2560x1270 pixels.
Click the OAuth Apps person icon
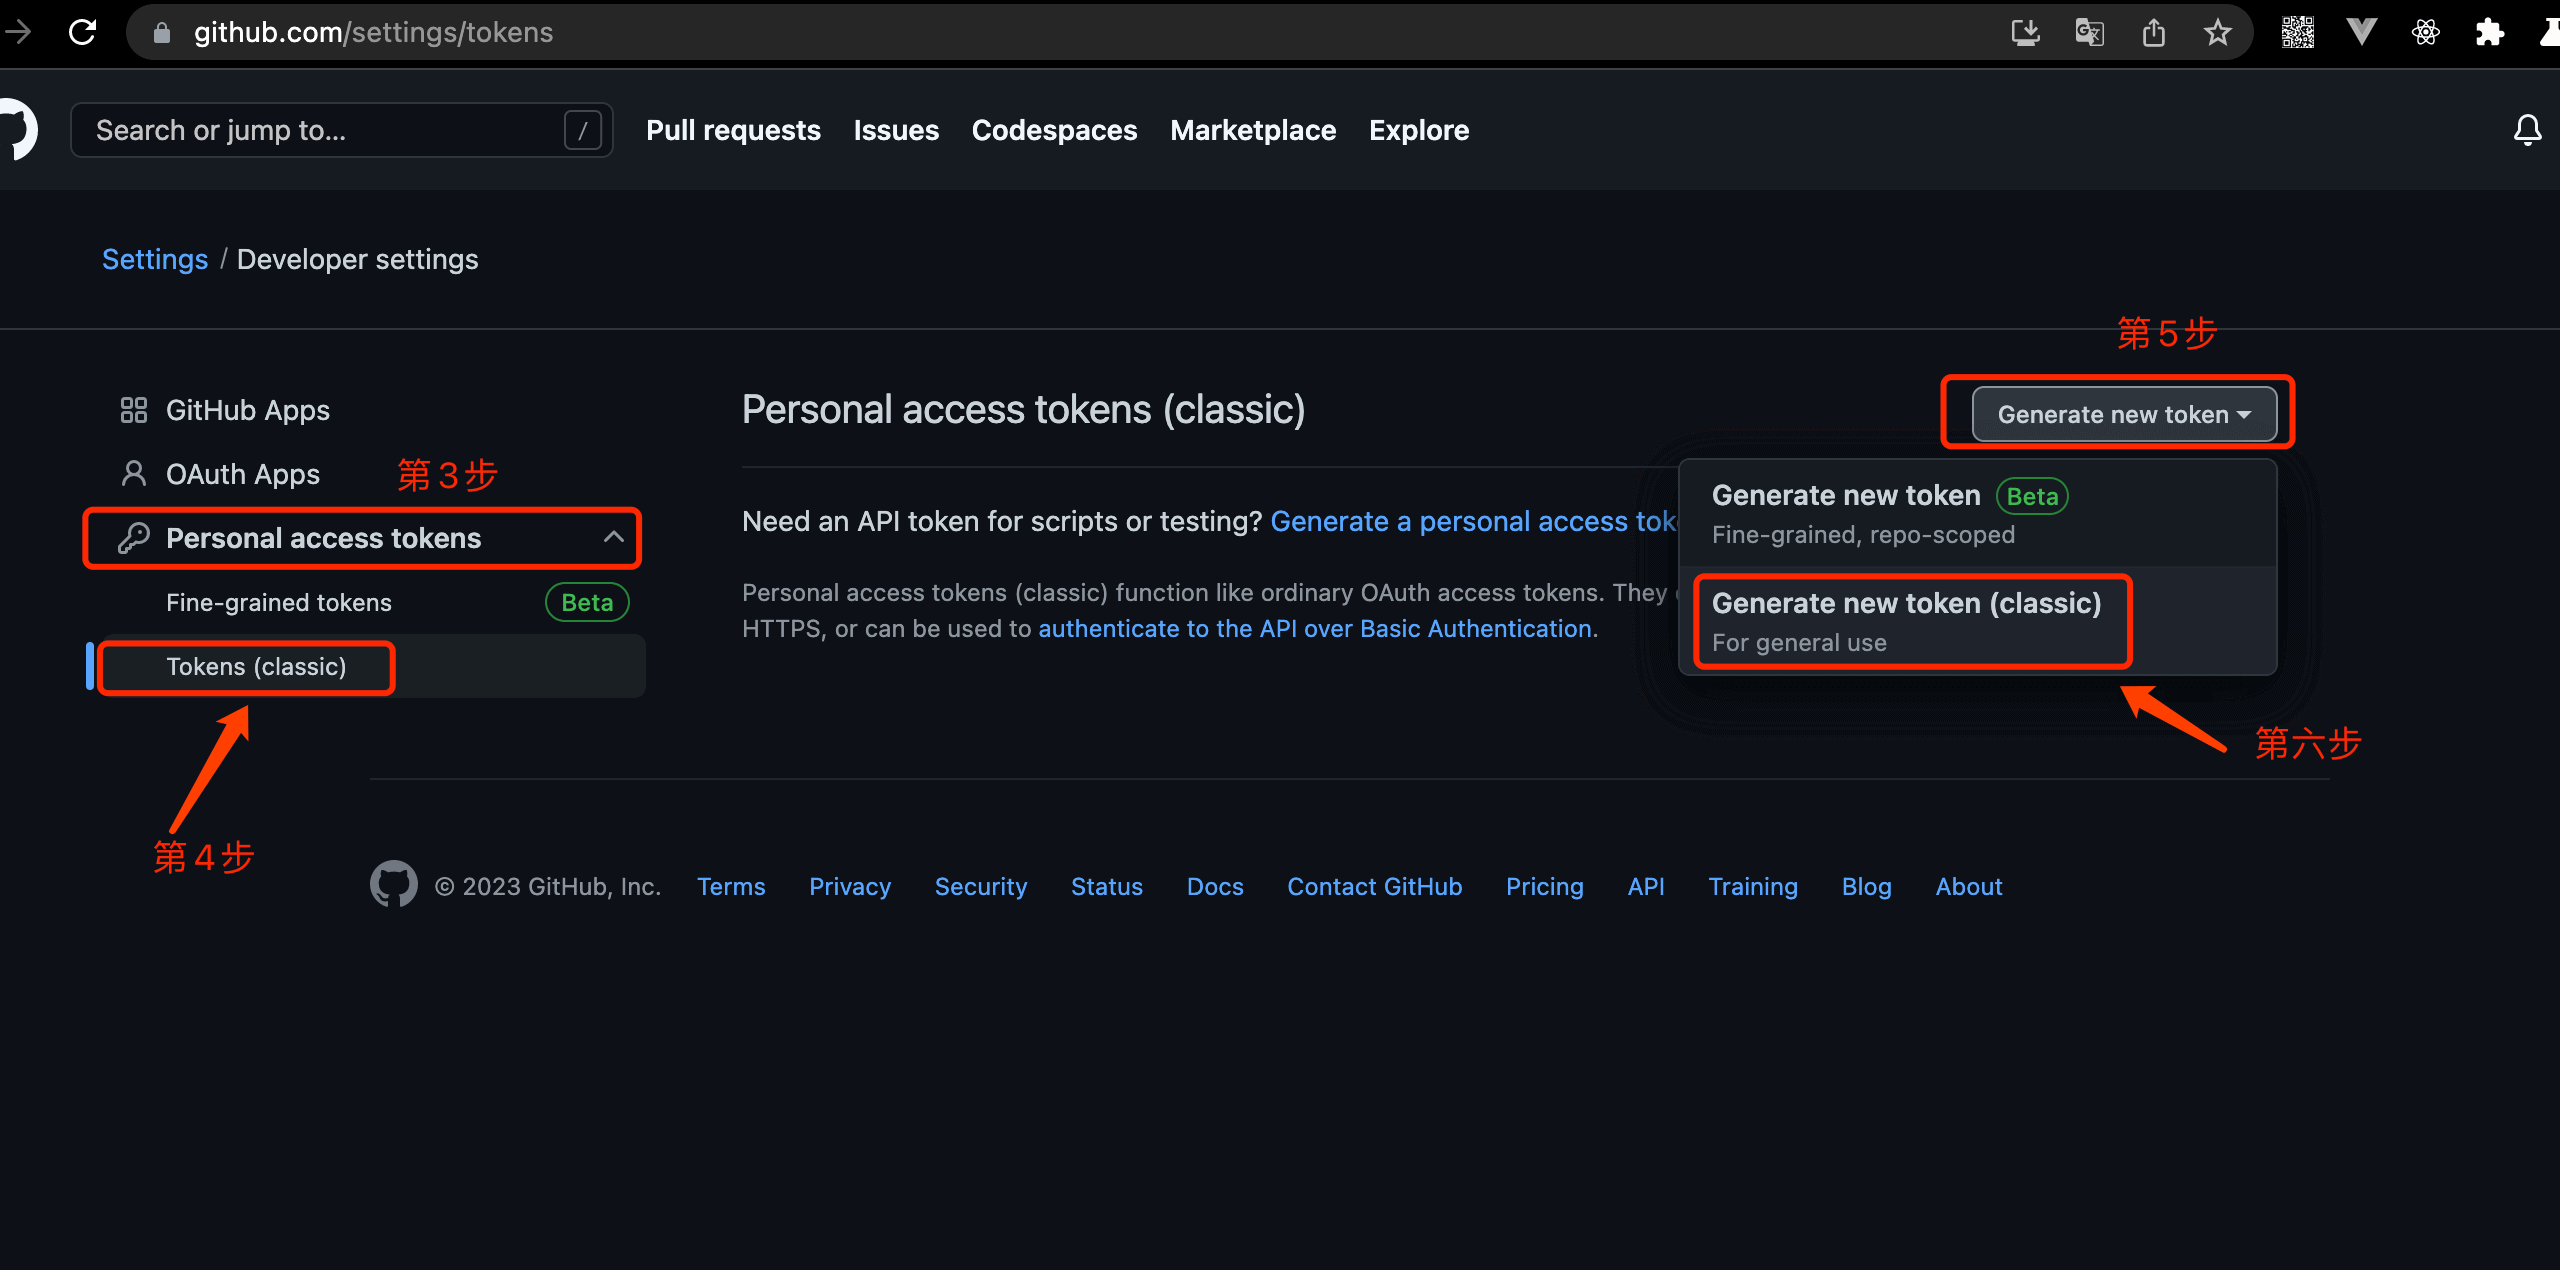tap(133, 474)
